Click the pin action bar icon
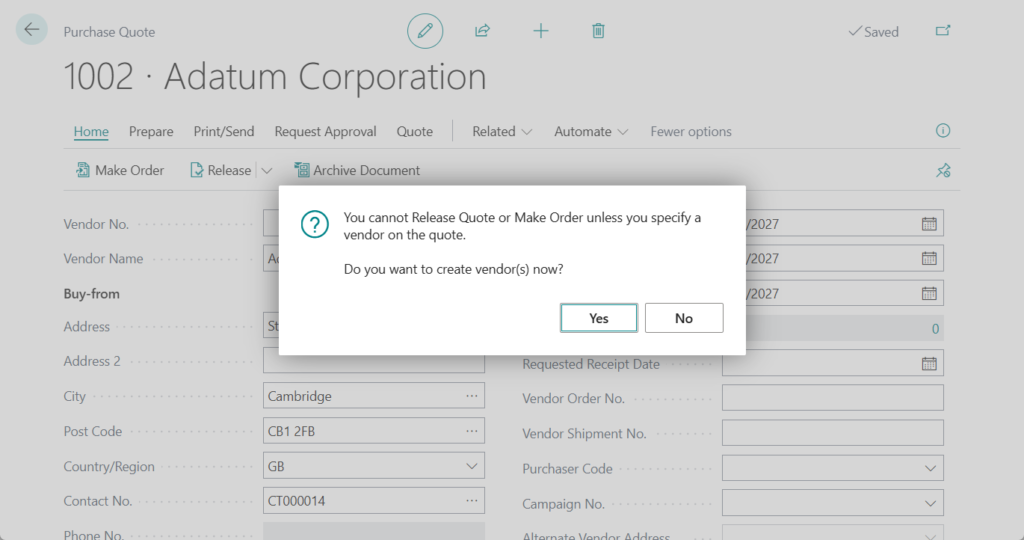The width and height of the screenshot is (1024, 540). tap(942, 171)
